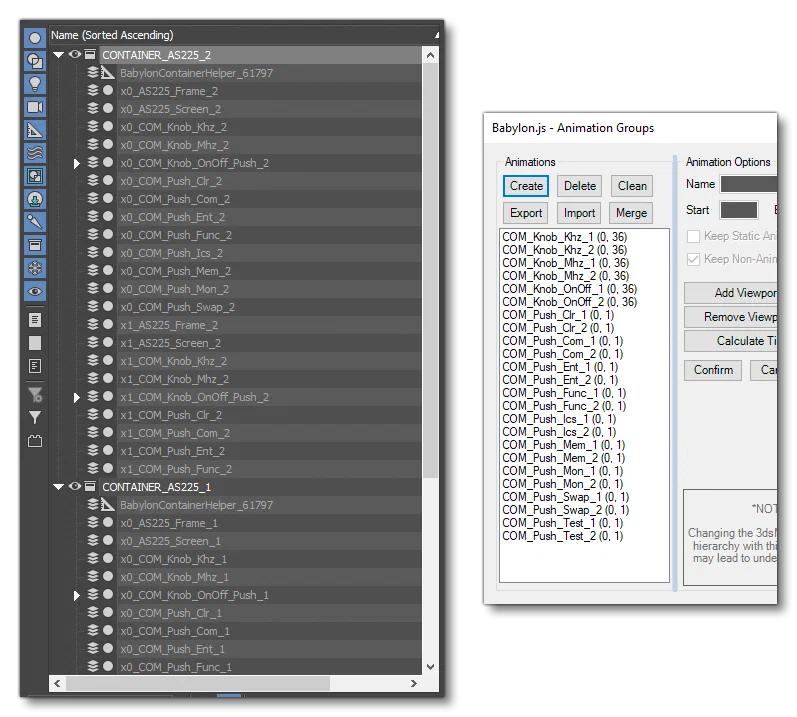This screenshot has width=797, height=717.
Task: Select the x0_COM_Push_Mem_2 tree row
Action: pos(236,271)
